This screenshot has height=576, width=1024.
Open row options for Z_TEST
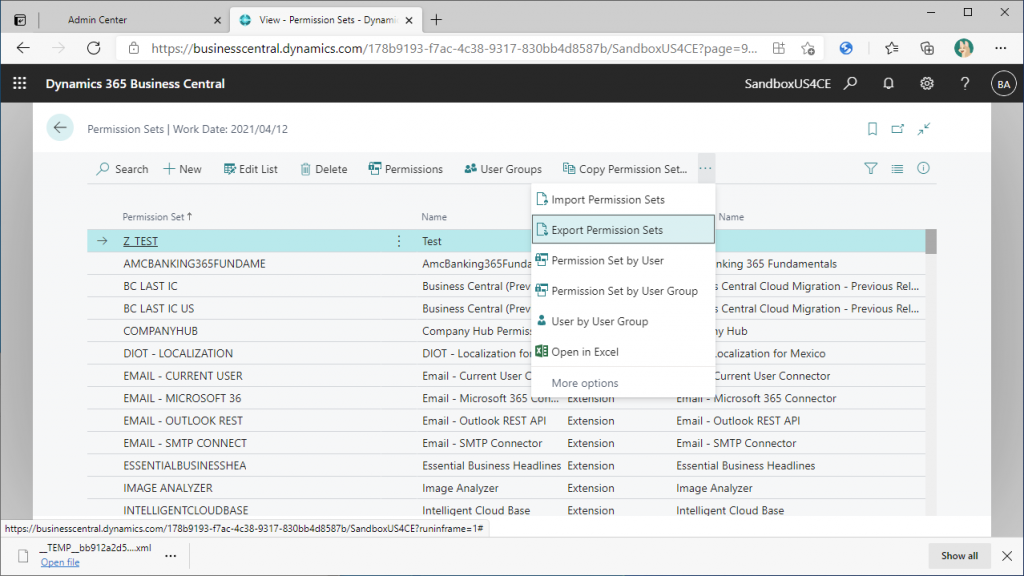399,241
